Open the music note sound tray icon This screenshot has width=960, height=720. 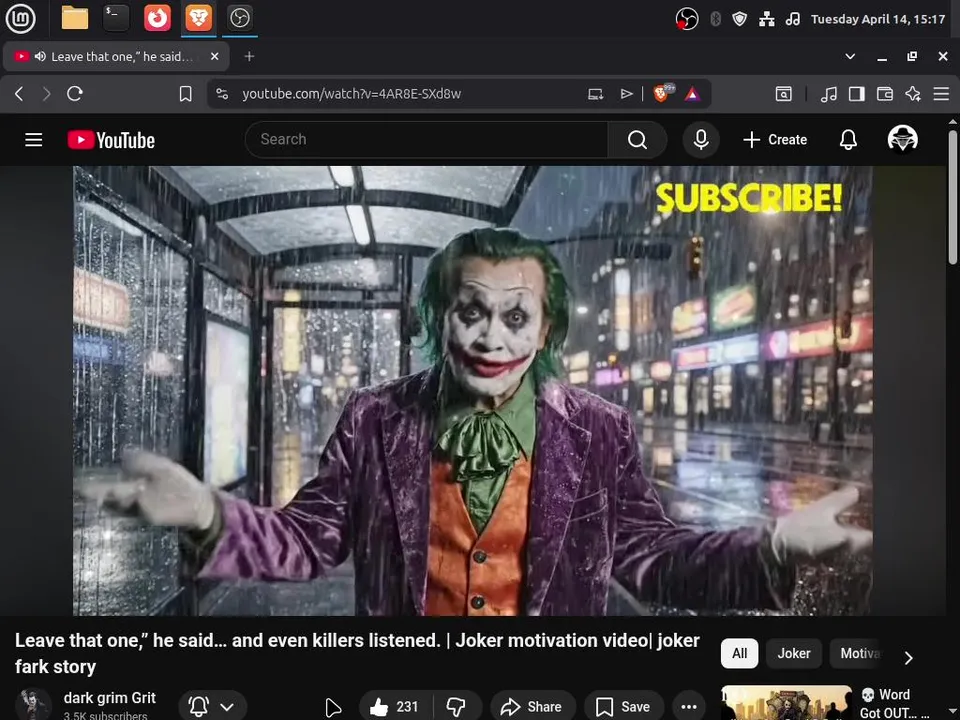(793, 20)
